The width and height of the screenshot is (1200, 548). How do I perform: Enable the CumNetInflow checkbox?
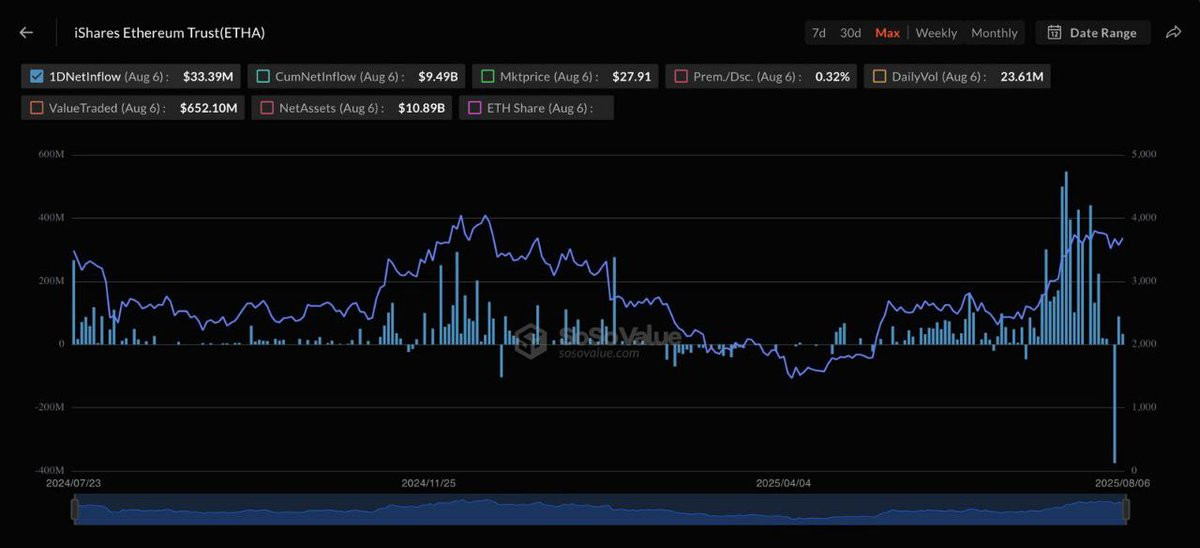263,76
